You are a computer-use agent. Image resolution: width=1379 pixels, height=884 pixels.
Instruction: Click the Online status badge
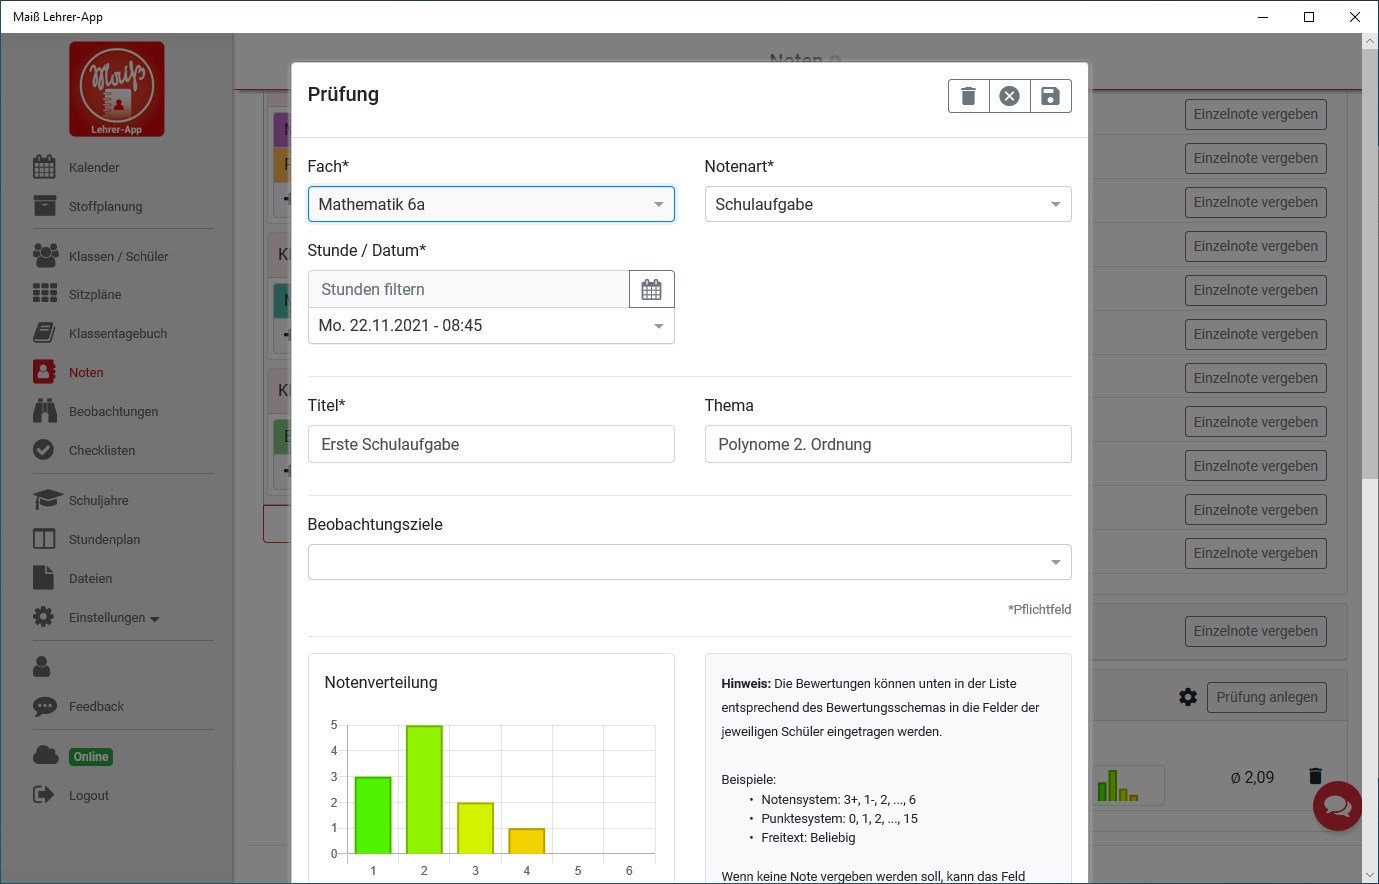pos(91,757)
